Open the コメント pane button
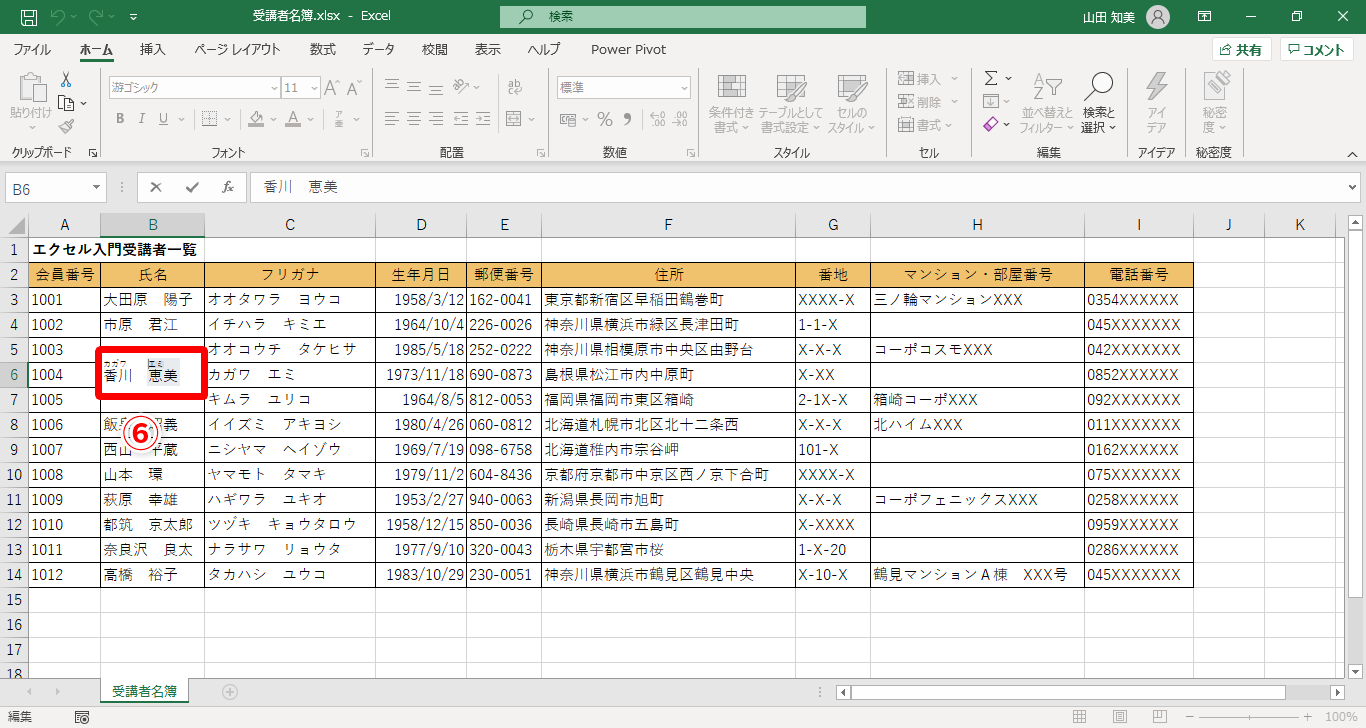 [x=1316, y=50]
